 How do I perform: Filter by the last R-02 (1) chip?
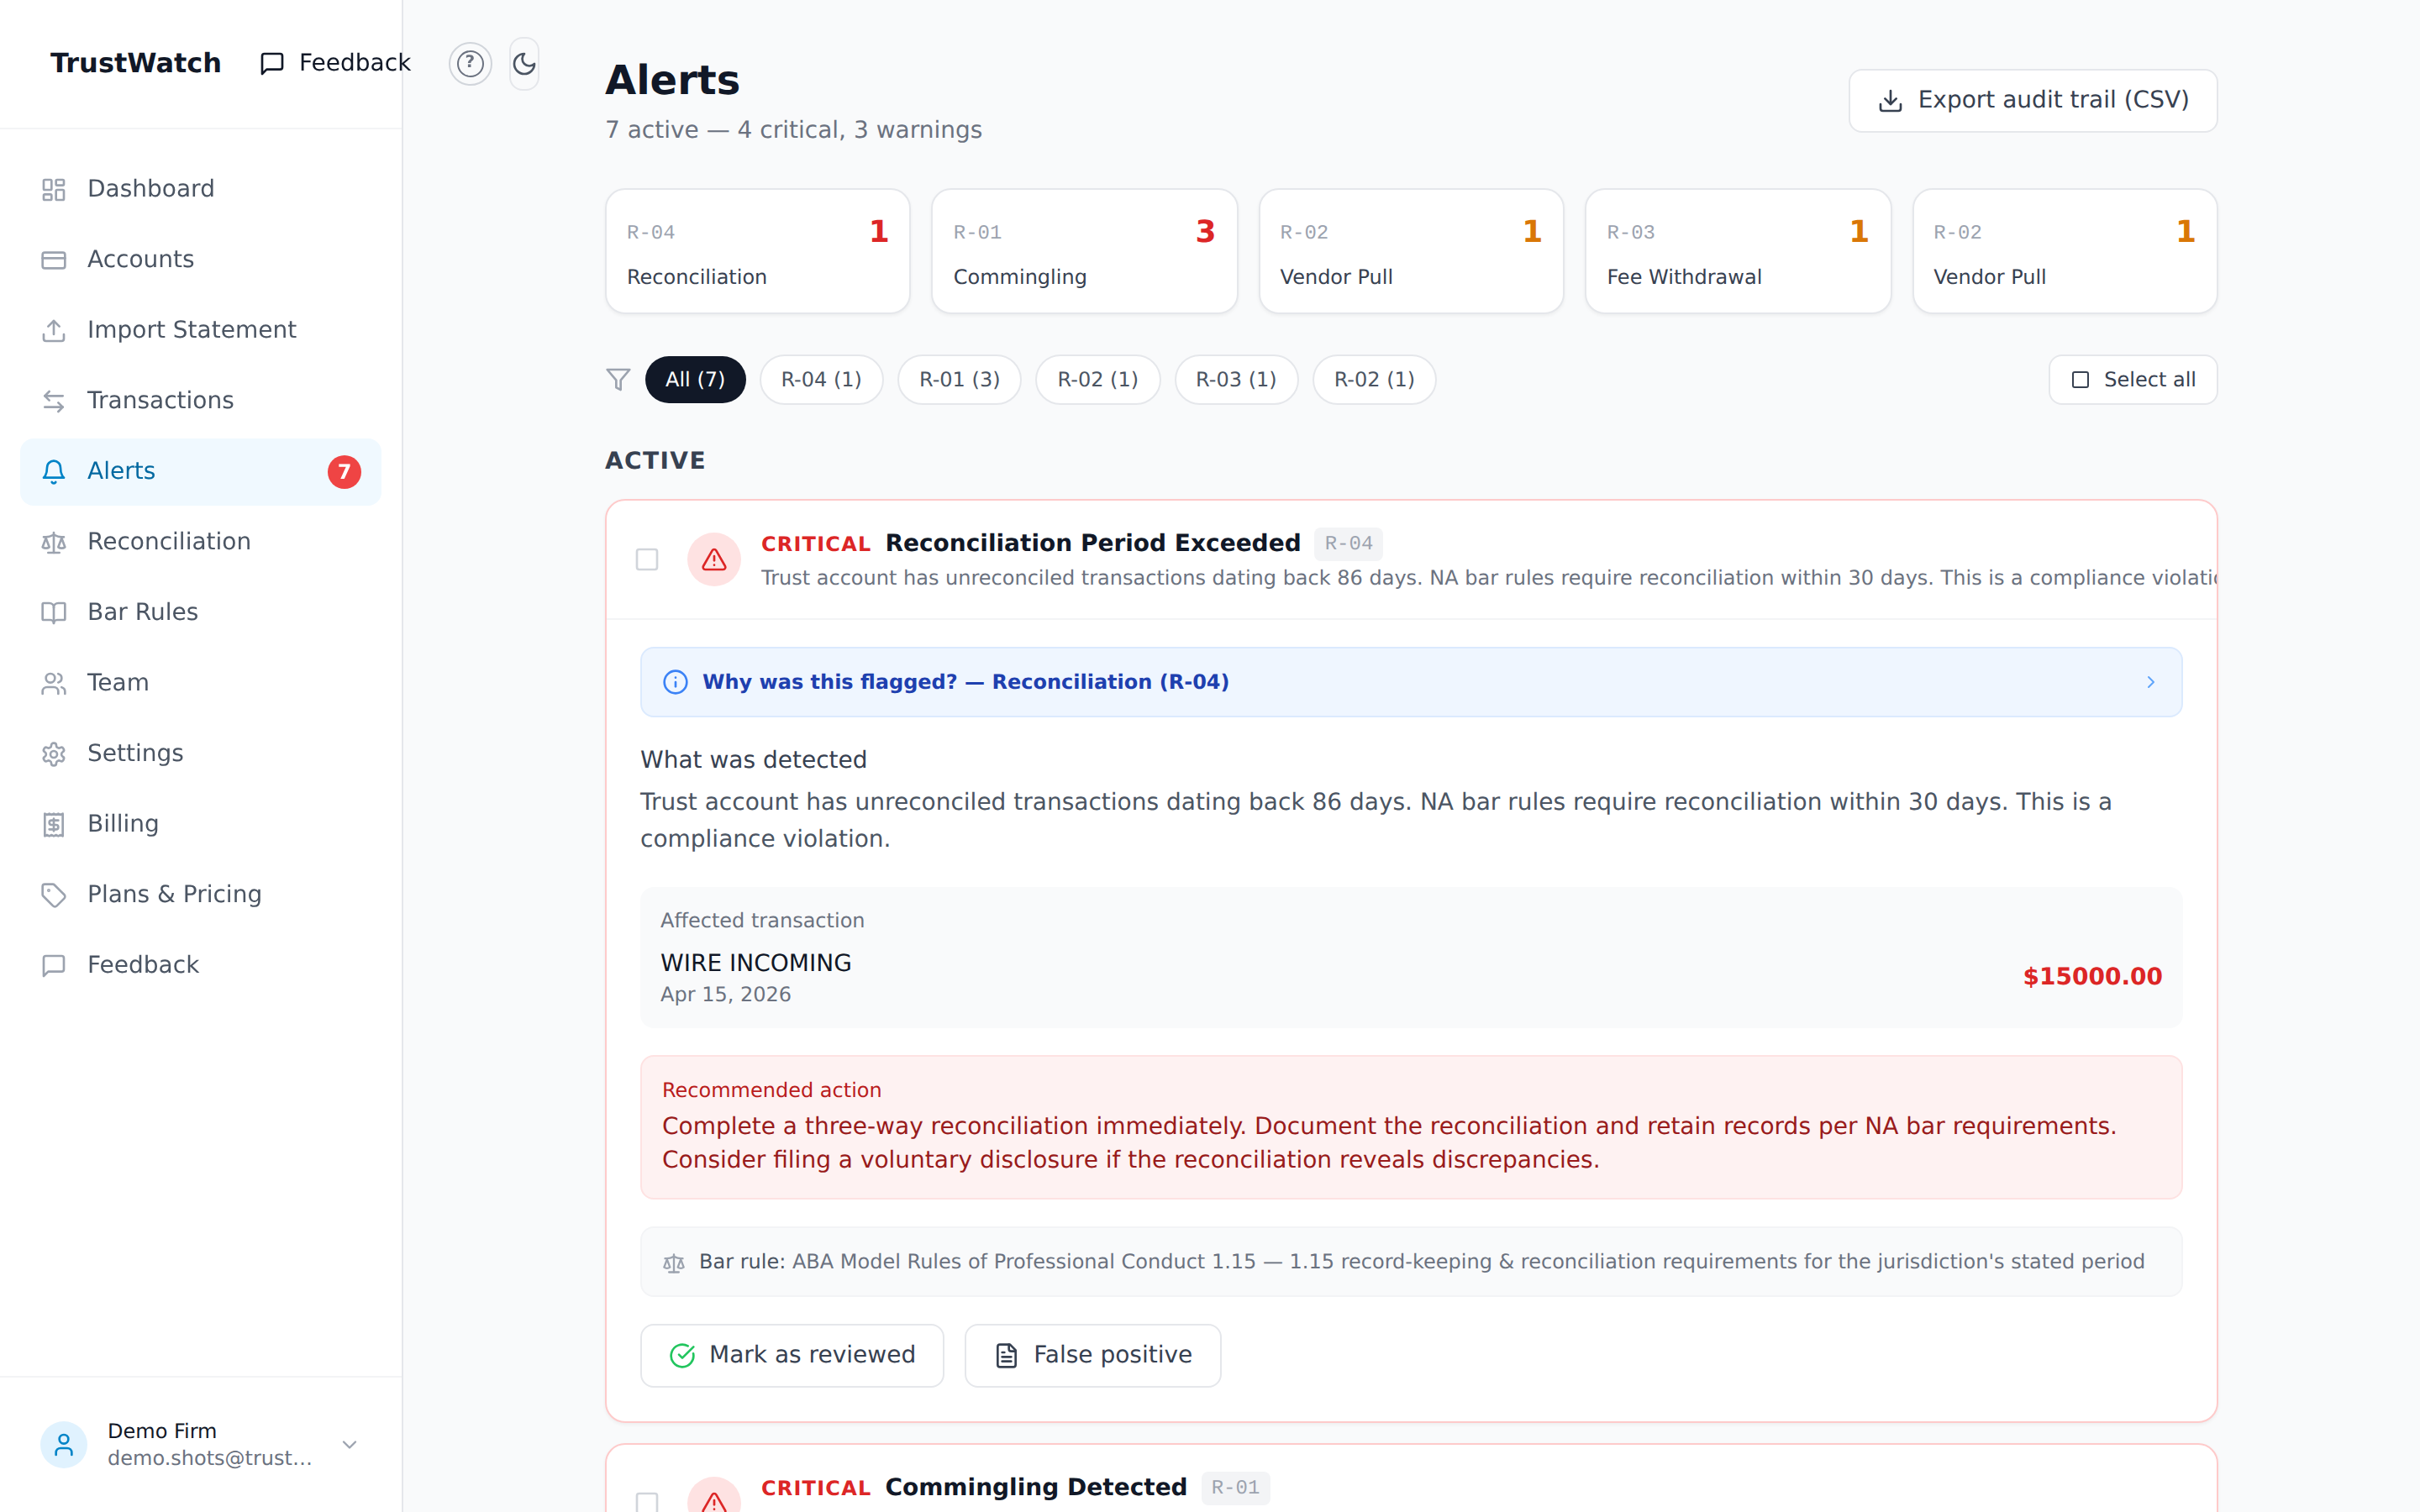pyautogui.click(x=1374, y=380)
